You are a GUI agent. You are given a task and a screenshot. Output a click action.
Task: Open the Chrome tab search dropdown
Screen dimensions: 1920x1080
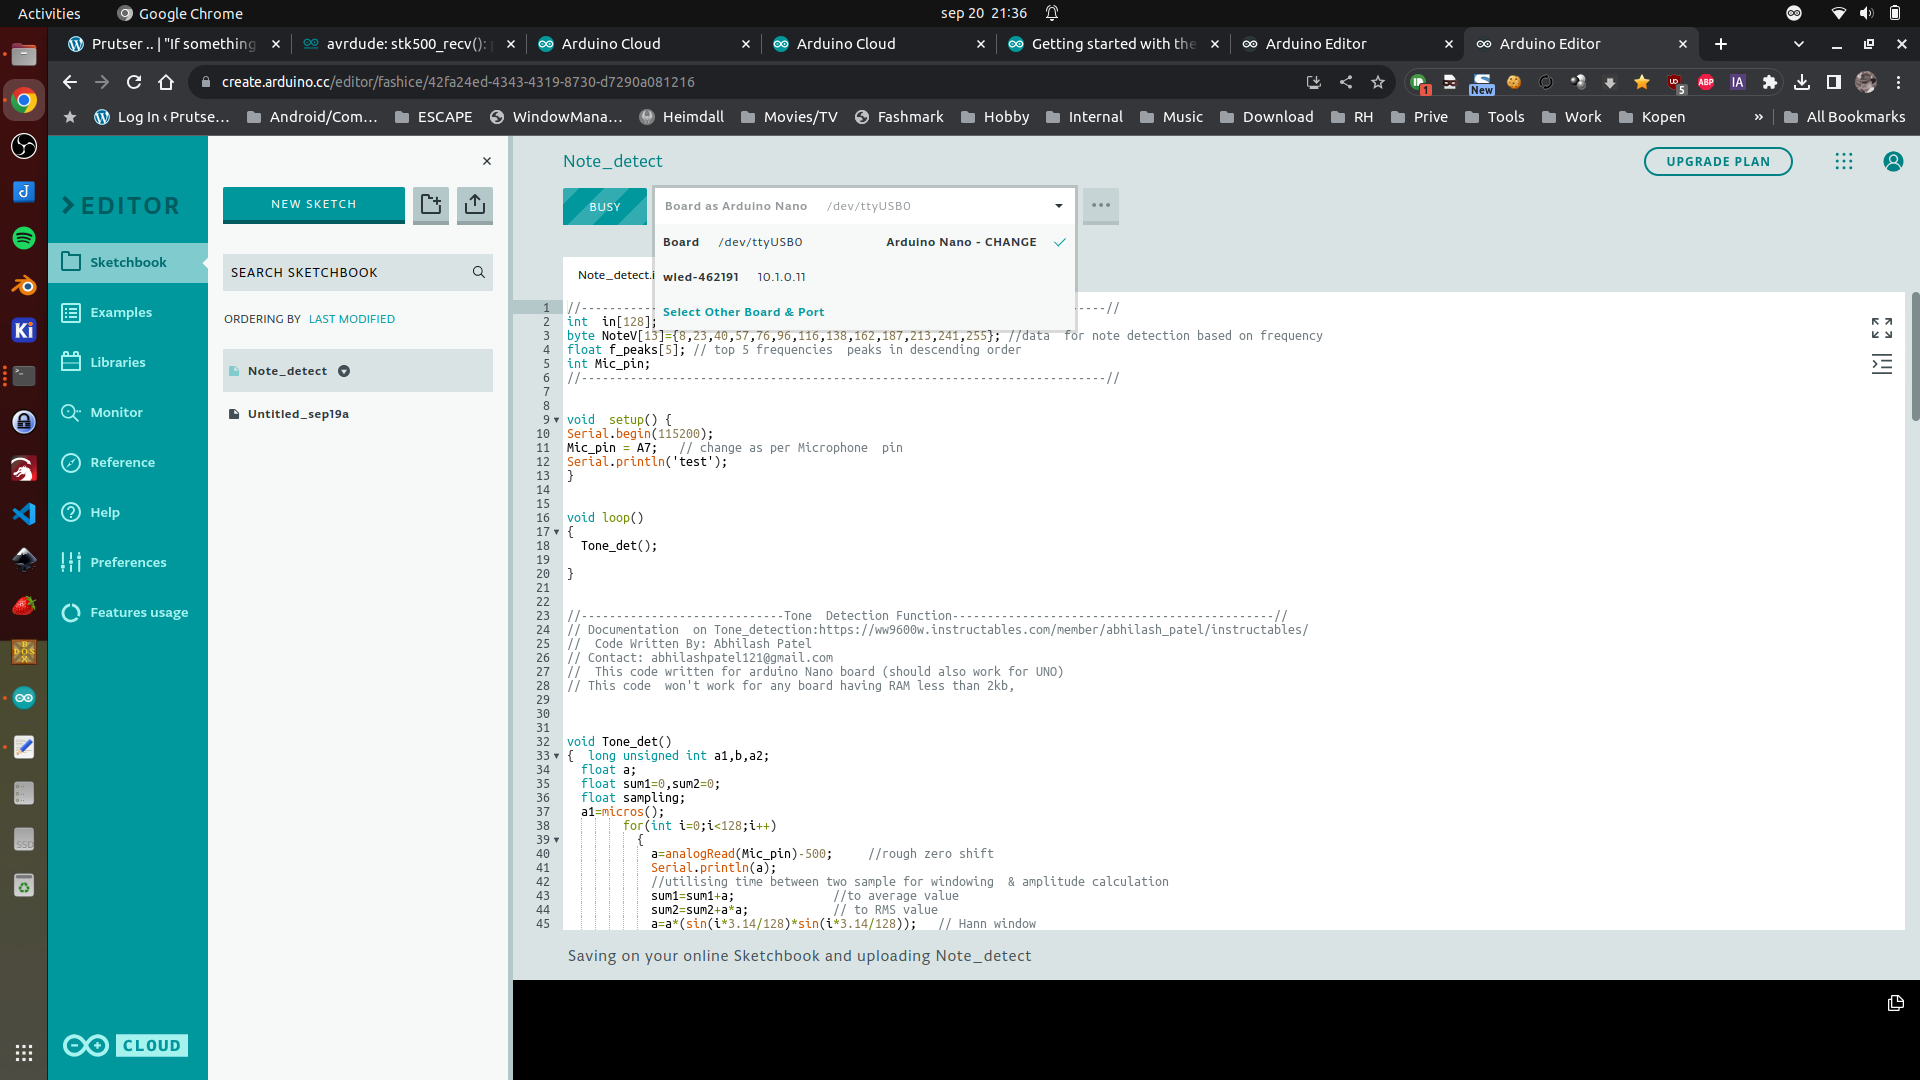[1799, 44]
